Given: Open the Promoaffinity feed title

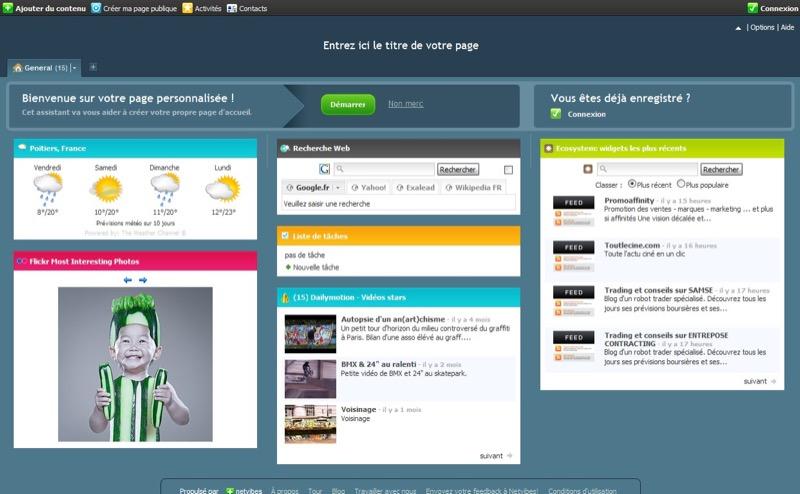Looking at the screenshot, I should coord(629,201).
